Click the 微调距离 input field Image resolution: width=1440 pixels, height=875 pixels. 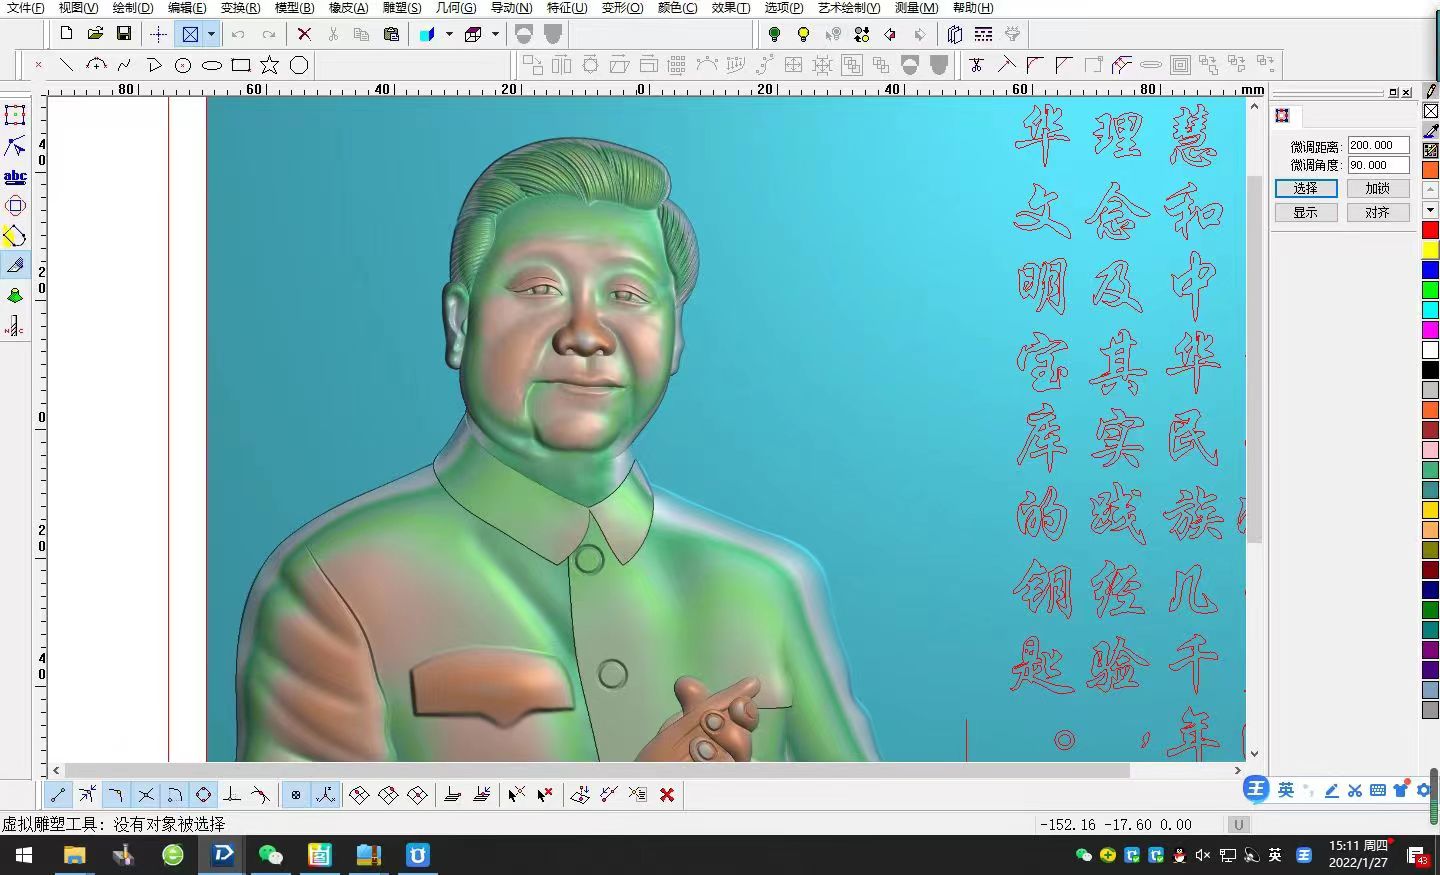click(1377, 145)
